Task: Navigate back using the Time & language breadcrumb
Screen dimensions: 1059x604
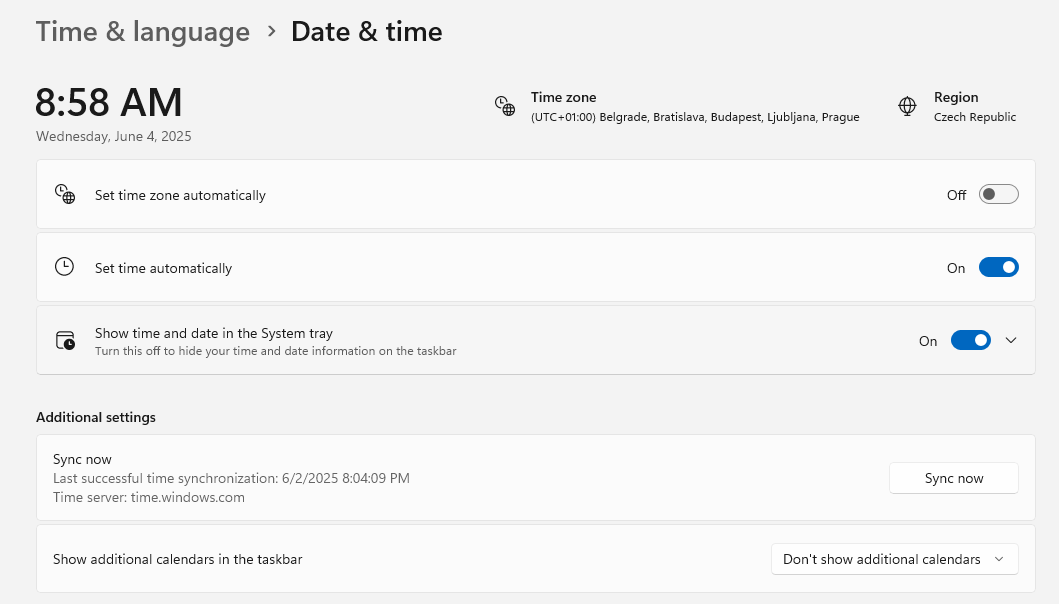Action: [x=142, y=32]
